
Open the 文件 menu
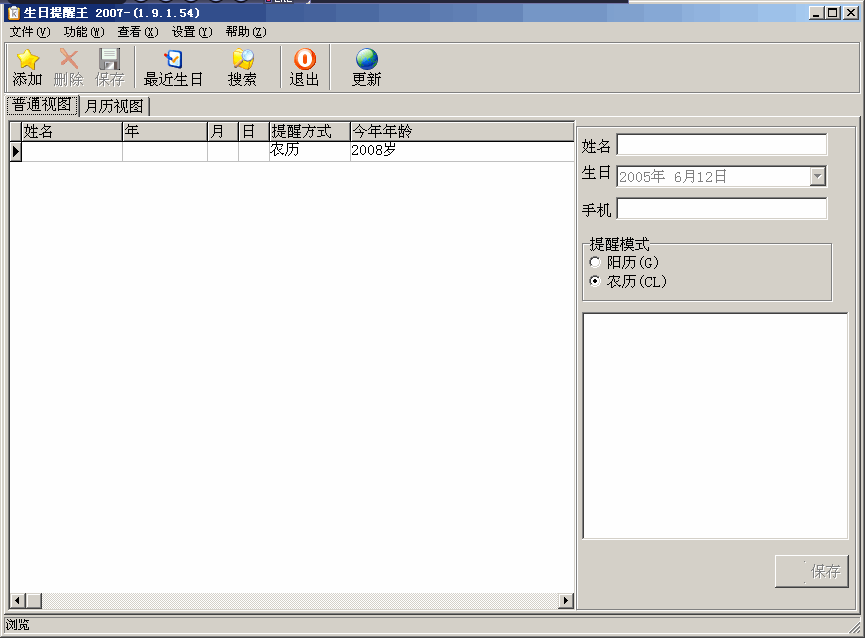tap(29, 32)
